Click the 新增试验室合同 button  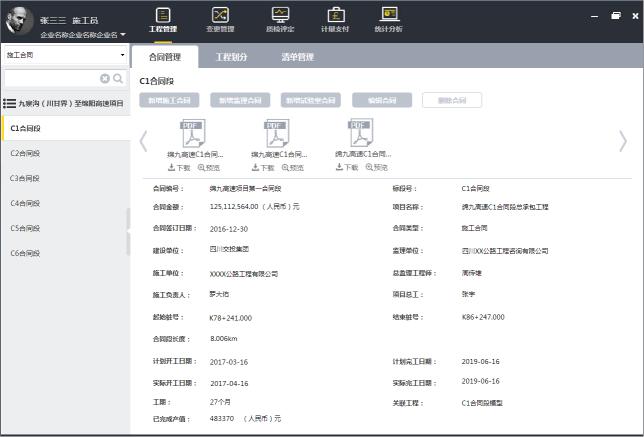click(311, 100)
